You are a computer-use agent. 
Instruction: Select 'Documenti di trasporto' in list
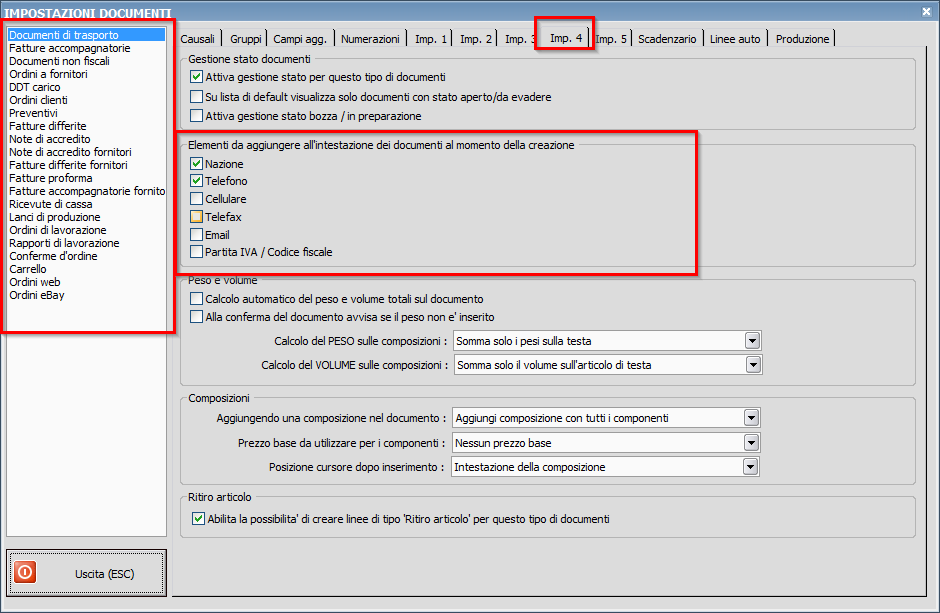(86, 35)
